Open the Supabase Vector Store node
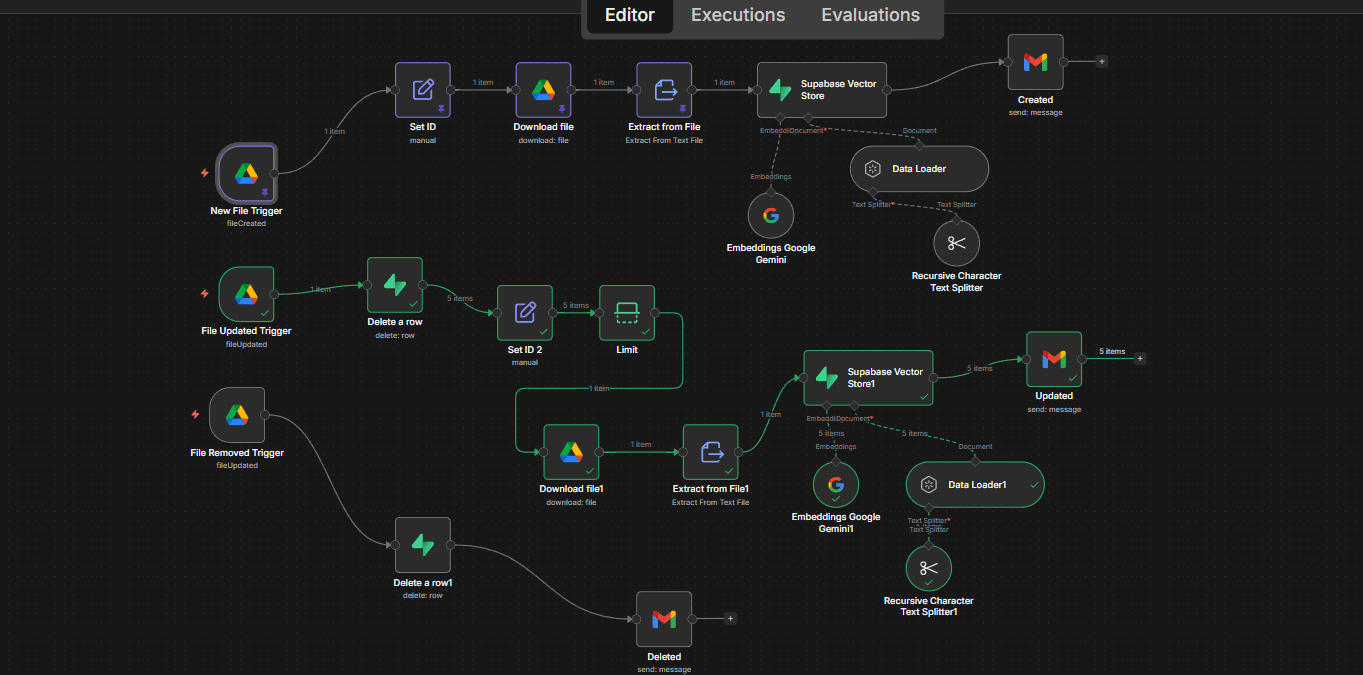Viewport: 1363px width, 675px height. (822, 90)
